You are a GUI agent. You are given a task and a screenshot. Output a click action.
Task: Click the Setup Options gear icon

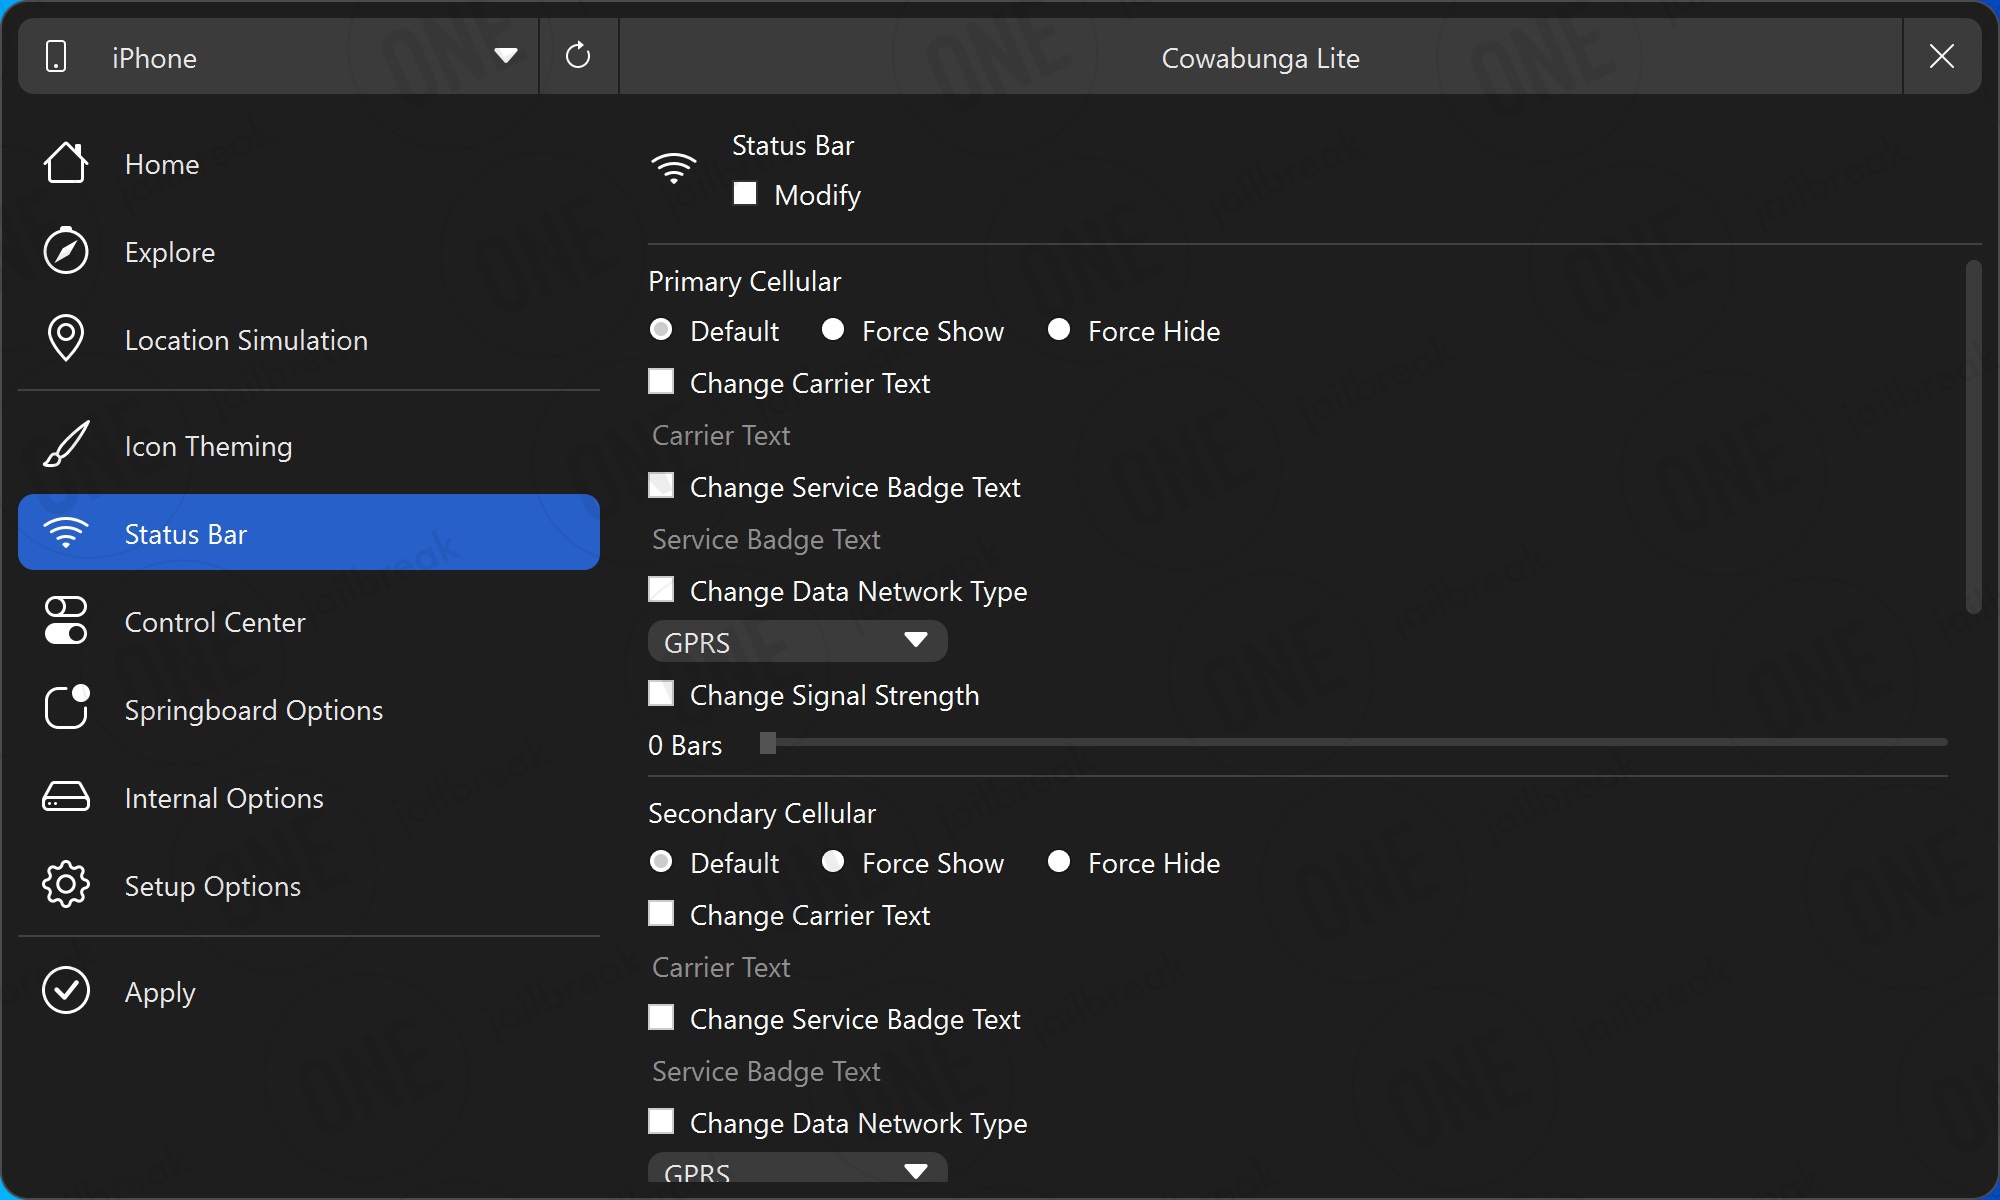[x=66, y=884]
